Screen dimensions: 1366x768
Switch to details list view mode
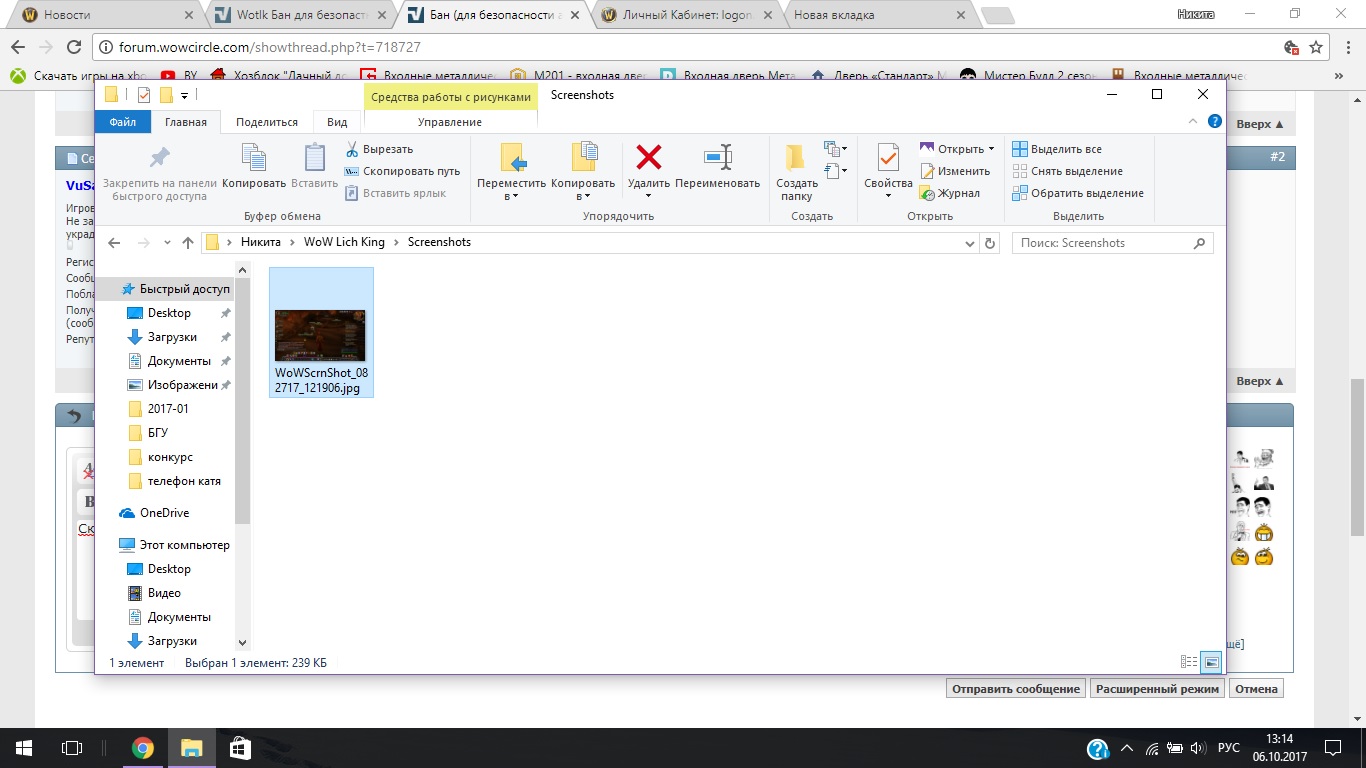click(1189, 662)
